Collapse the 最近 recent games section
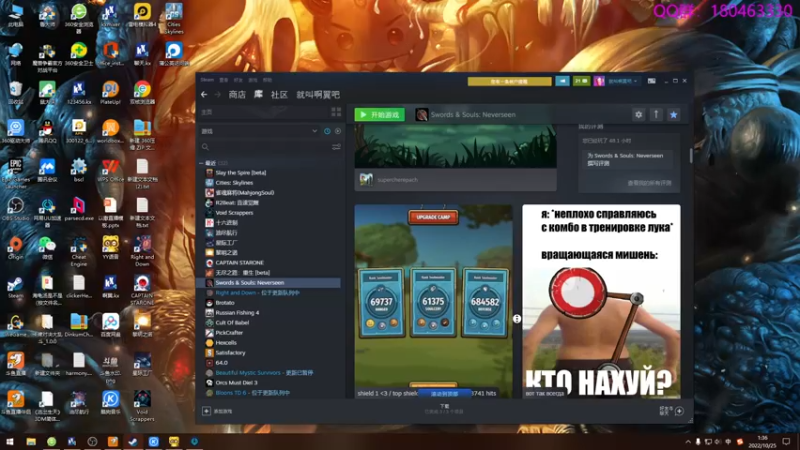The height and width of the screenshot is (450, 800). [201, 163]
